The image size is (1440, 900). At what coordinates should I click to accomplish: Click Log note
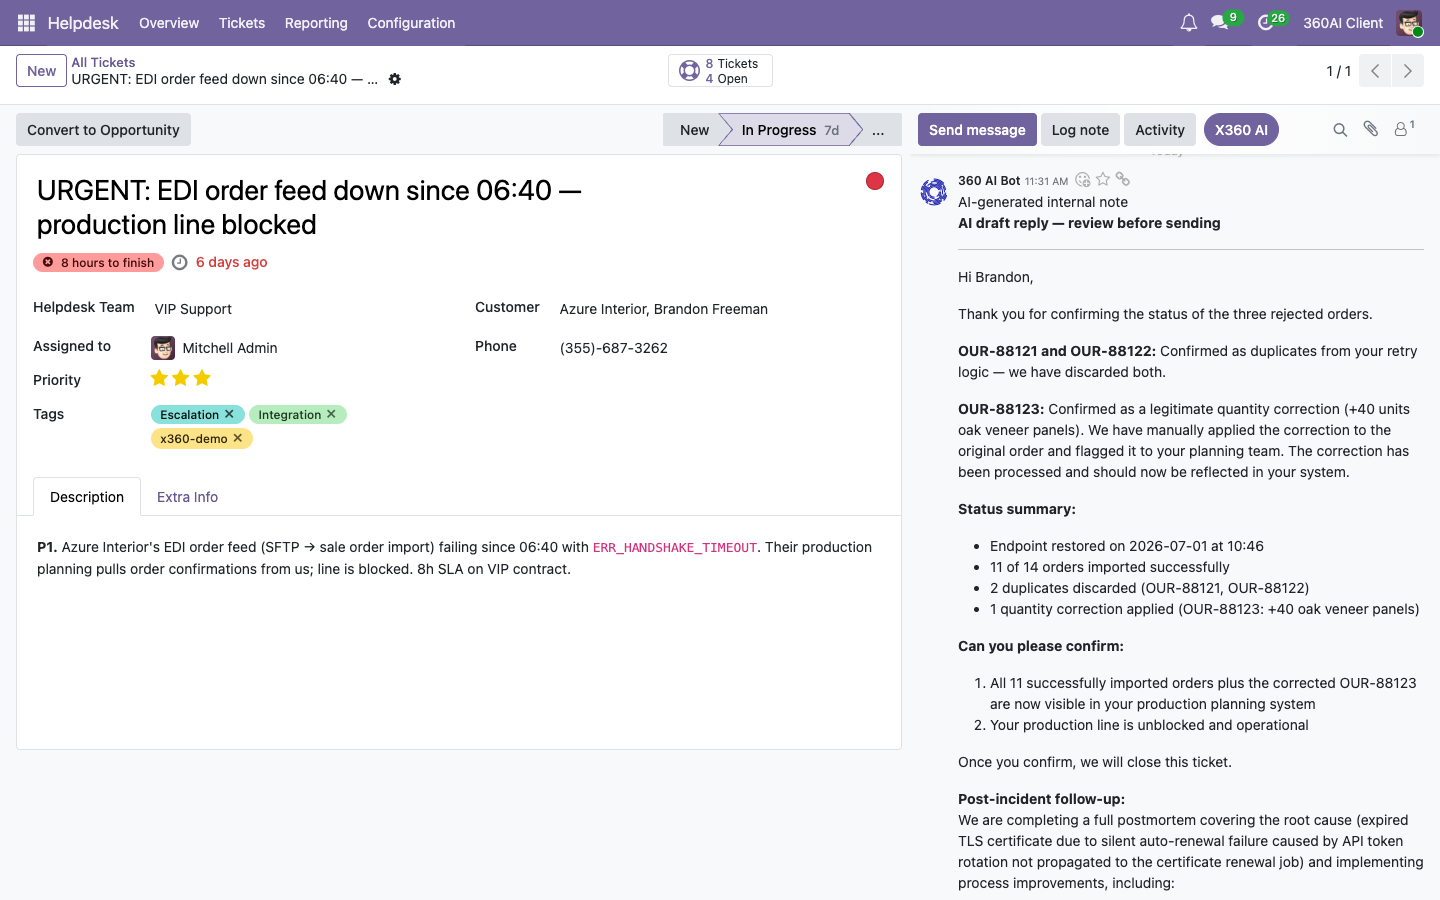(x=1080, y=130)
